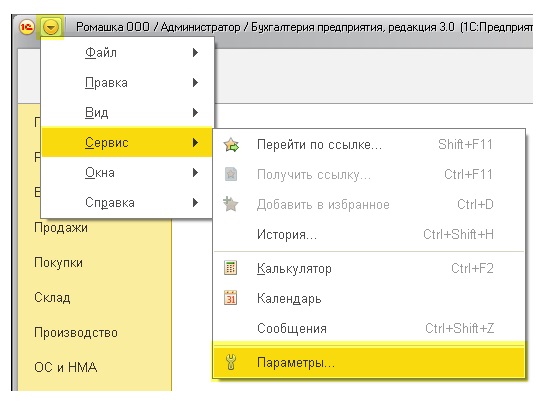
Task: Open Сообщения from the submenu
Action: click(x=369, y=328)
